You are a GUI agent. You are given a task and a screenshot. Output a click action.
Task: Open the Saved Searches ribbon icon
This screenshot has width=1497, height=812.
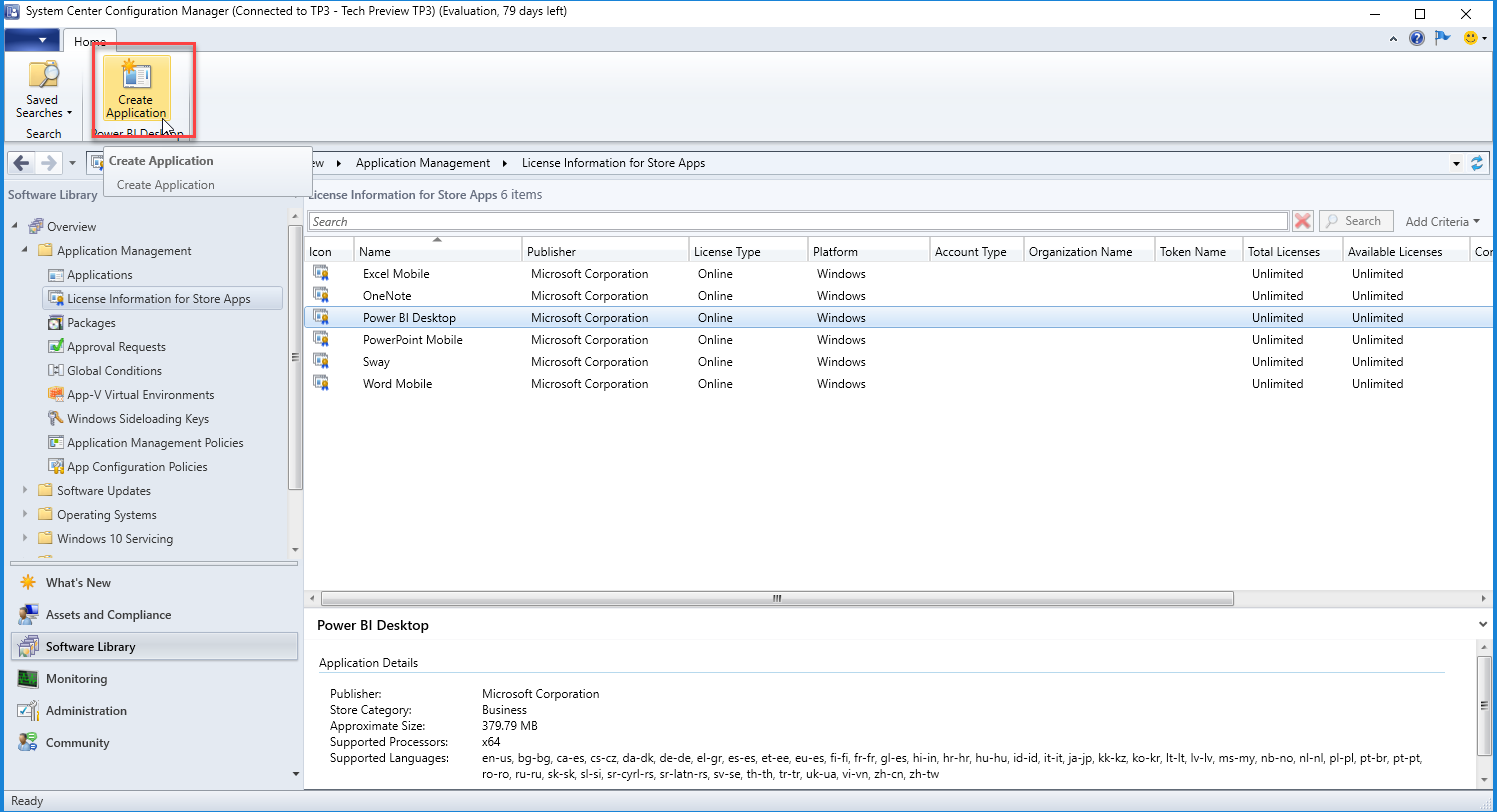pyautogui.click(x=43, y=89)
